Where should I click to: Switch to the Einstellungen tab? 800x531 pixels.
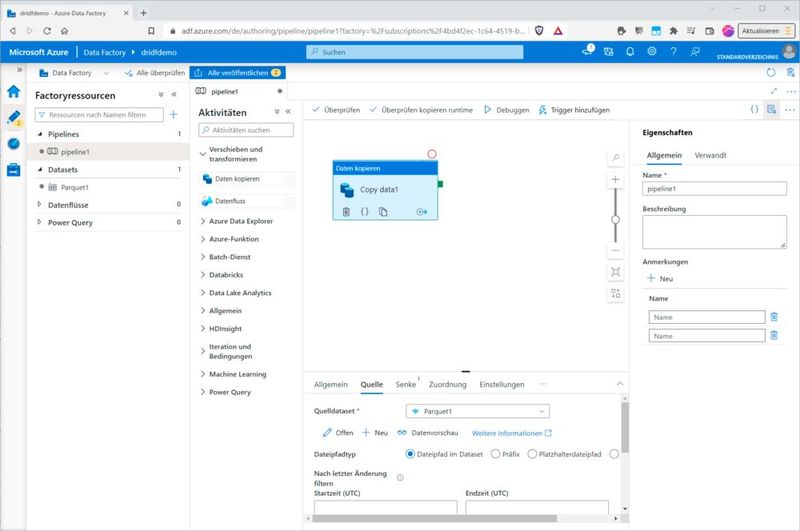(x=502, y=384)
